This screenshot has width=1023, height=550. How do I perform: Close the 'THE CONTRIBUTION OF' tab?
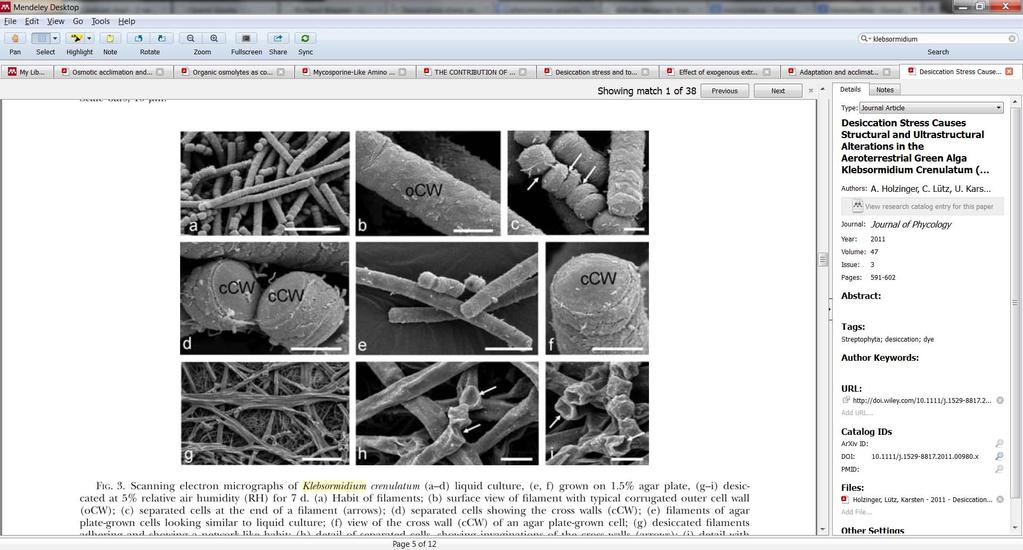(524, 72)
